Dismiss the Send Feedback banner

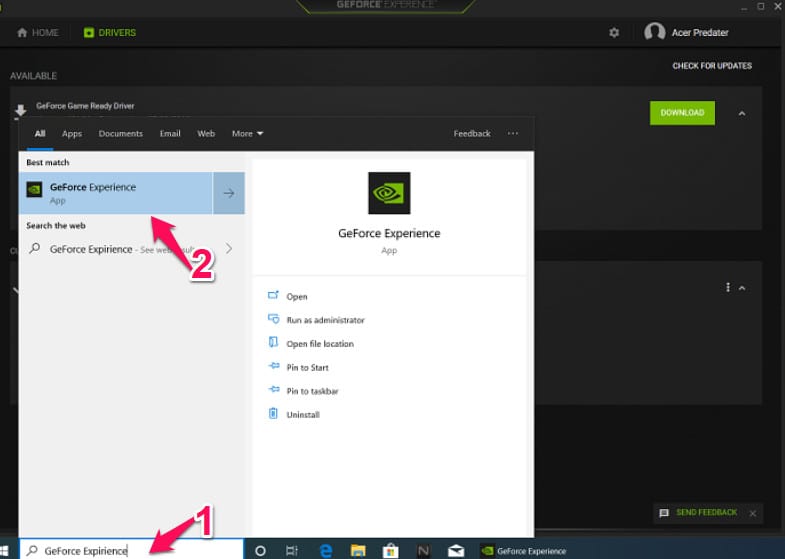pos(752,513)
